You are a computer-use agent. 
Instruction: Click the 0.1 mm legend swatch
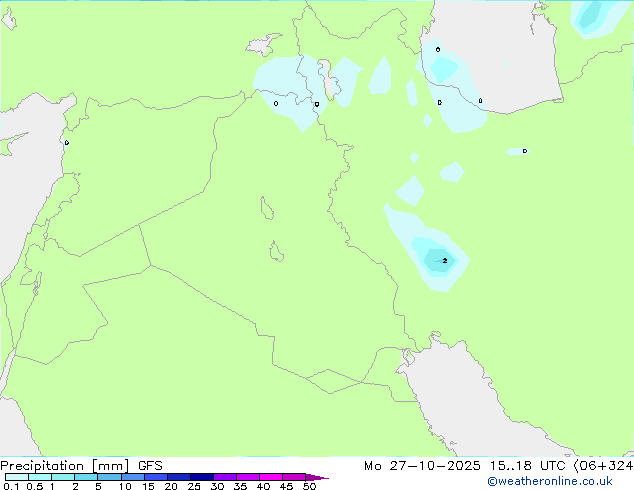point(17,477)
